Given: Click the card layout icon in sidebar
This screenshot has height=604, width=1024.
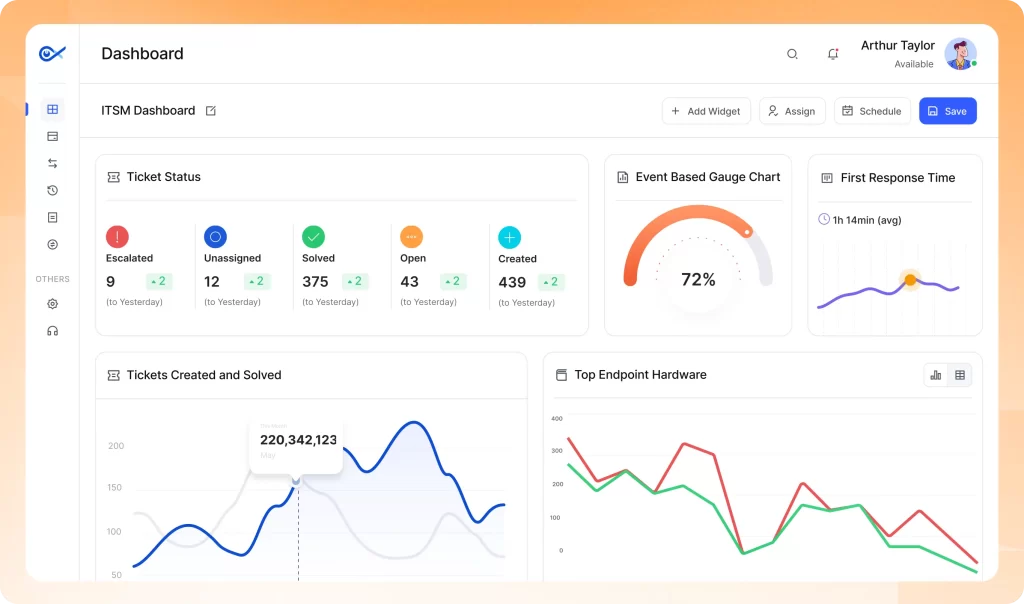Looking at the screenshot, I should [x=53, y=136].
